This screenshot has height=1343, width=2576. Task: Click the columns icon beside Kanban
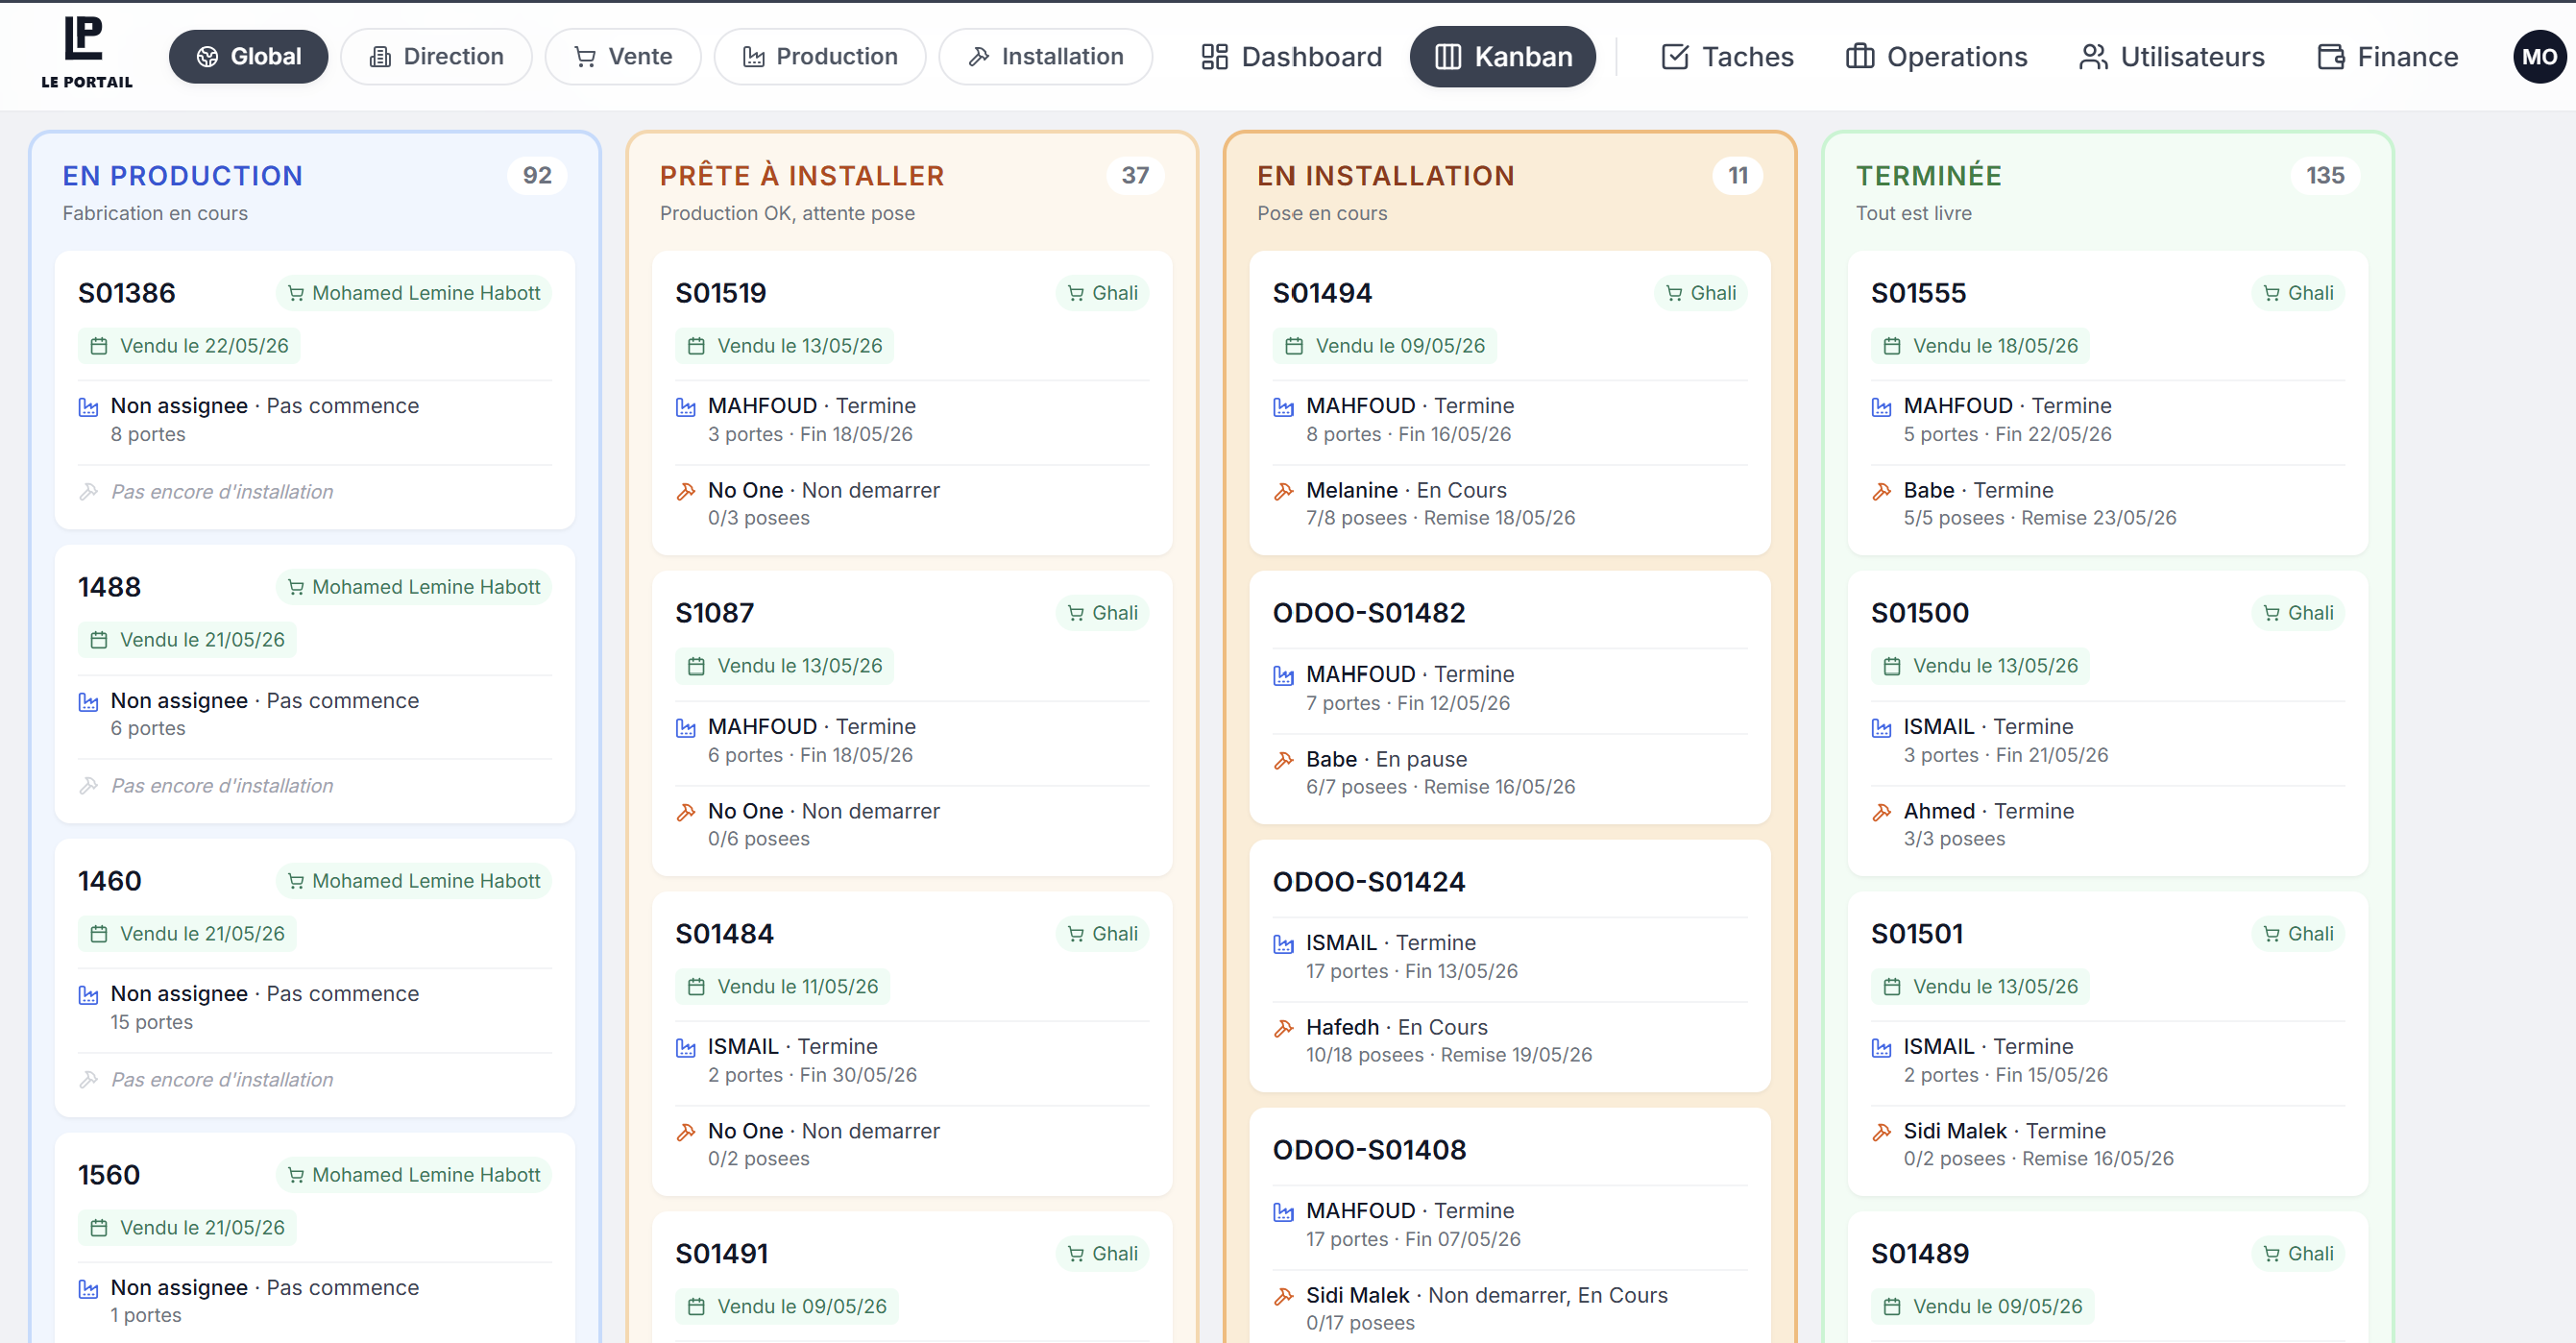(x=1448, y=57)
